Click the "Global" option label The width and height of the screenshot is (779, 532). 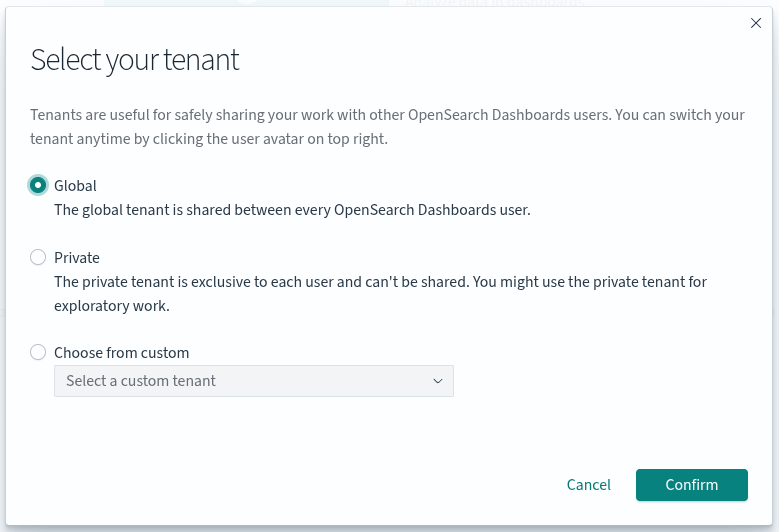click(75, 185)
